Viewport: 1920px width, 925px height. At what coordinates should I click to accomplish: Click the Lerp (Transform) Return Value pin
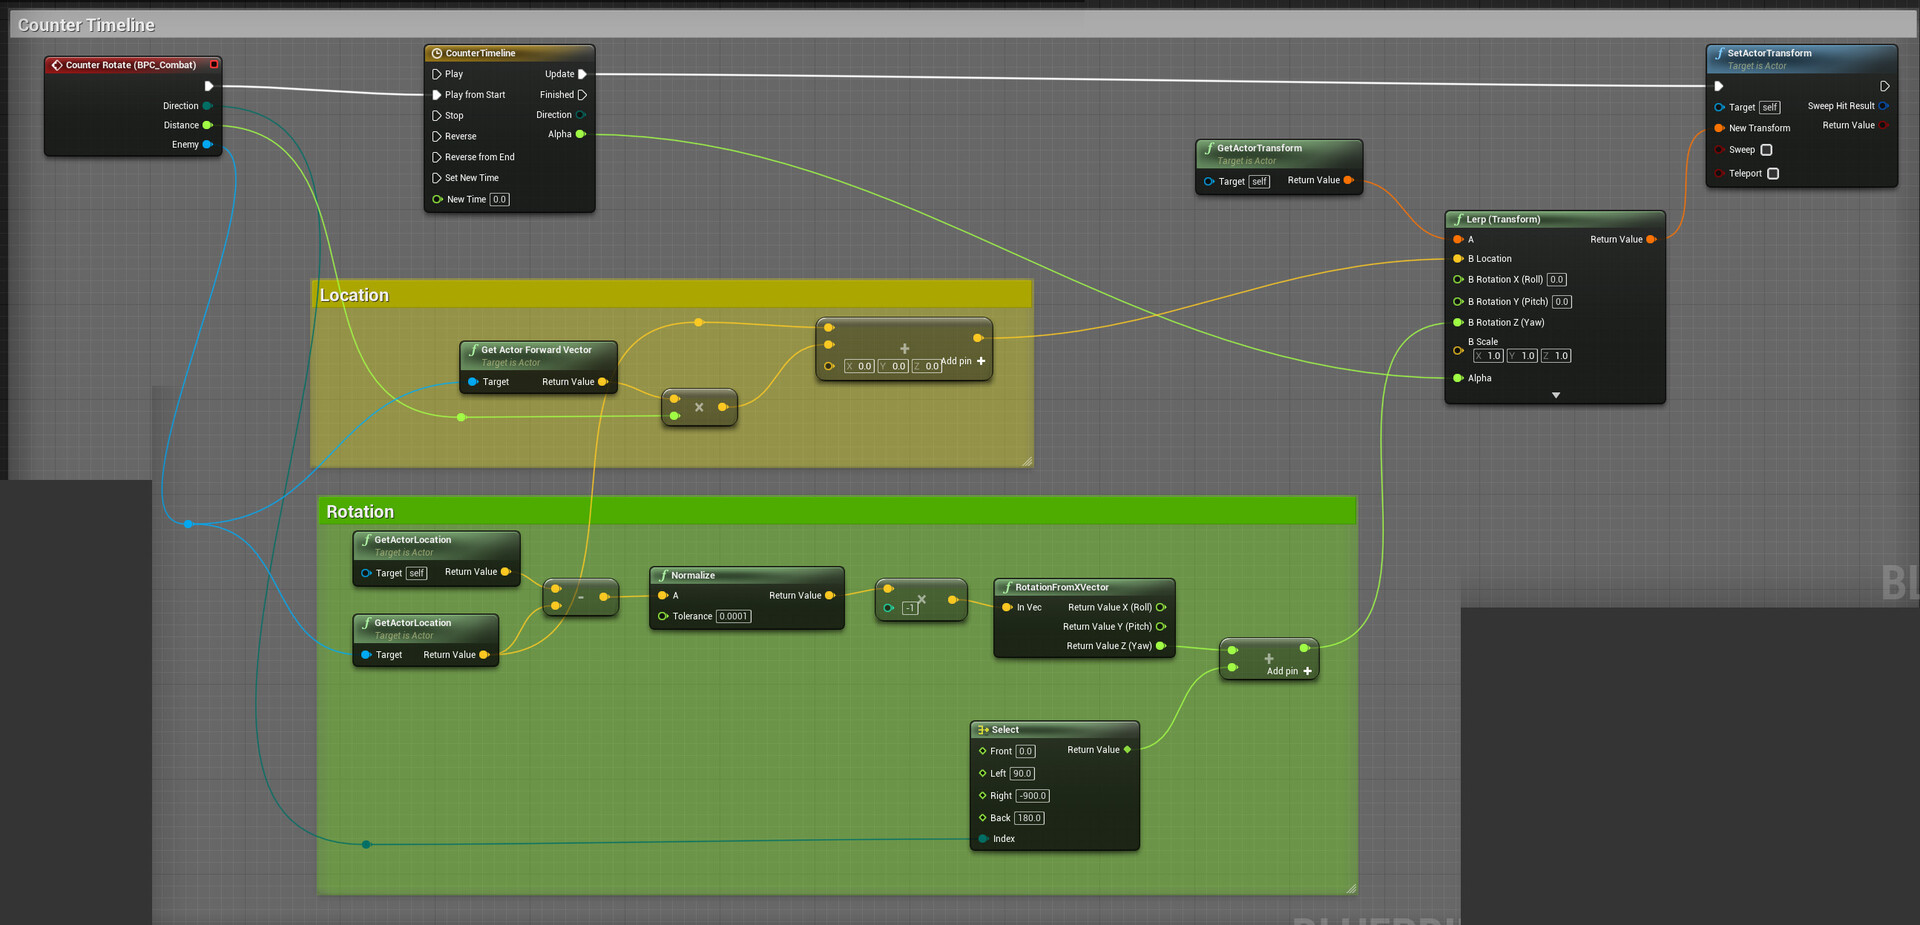(1651, 239)
